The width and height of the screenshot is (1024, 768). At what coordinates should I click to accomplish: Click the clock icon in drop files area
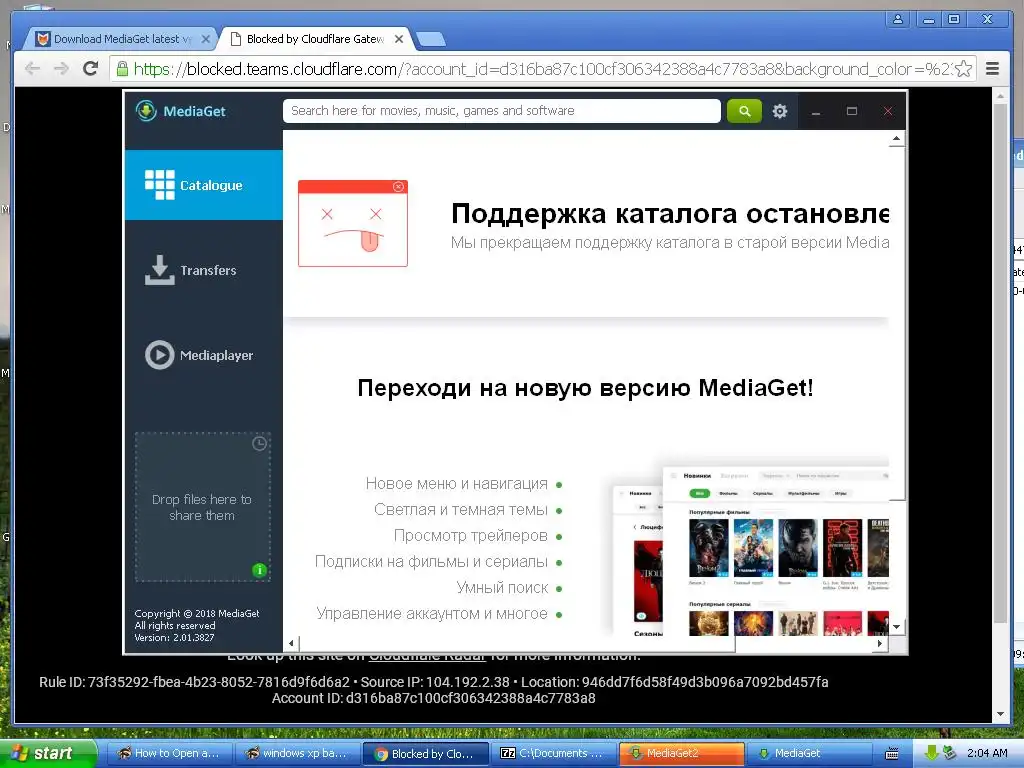point(259,443)
